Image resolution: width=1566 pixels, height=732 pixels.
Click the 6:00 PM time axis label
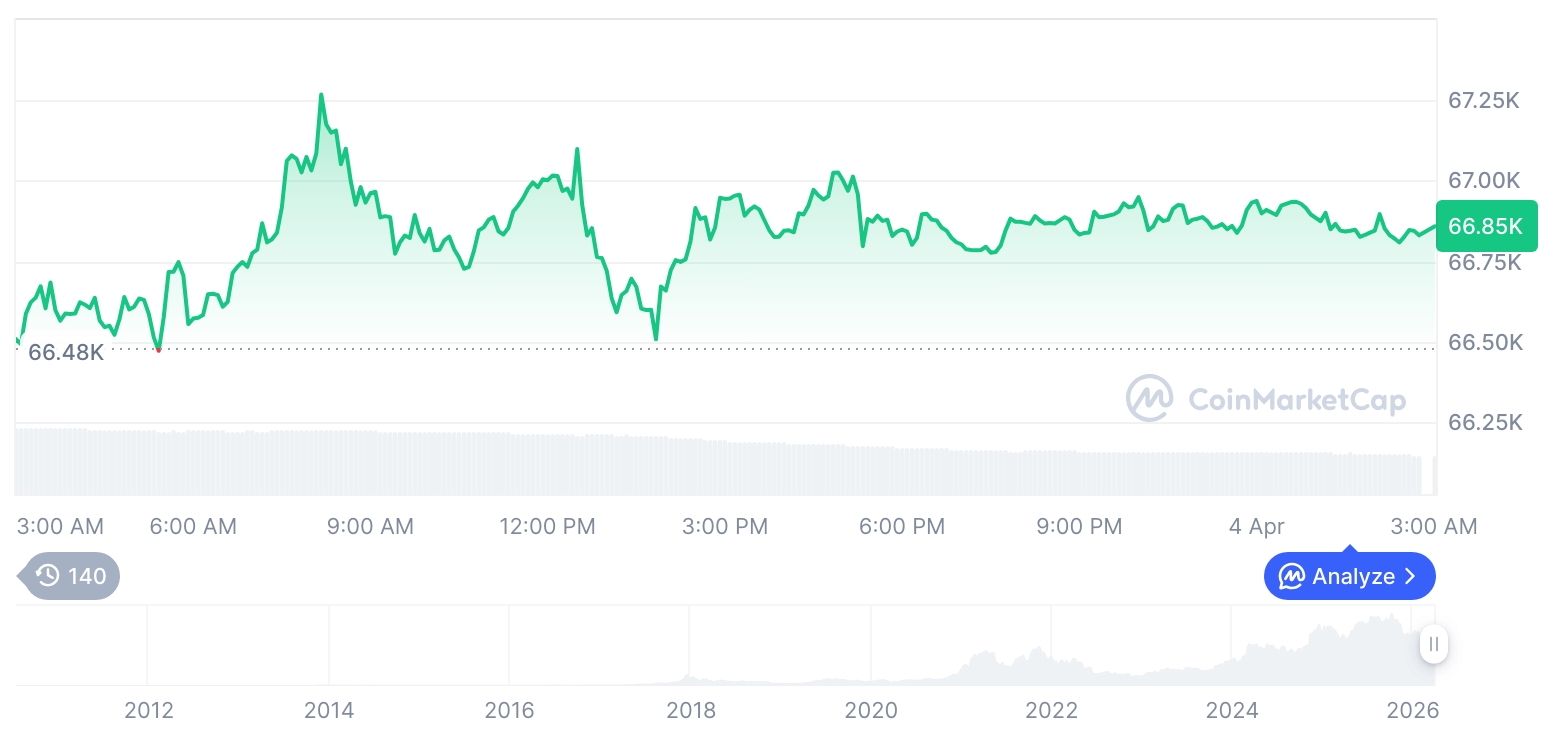click(x=902, y=526)
